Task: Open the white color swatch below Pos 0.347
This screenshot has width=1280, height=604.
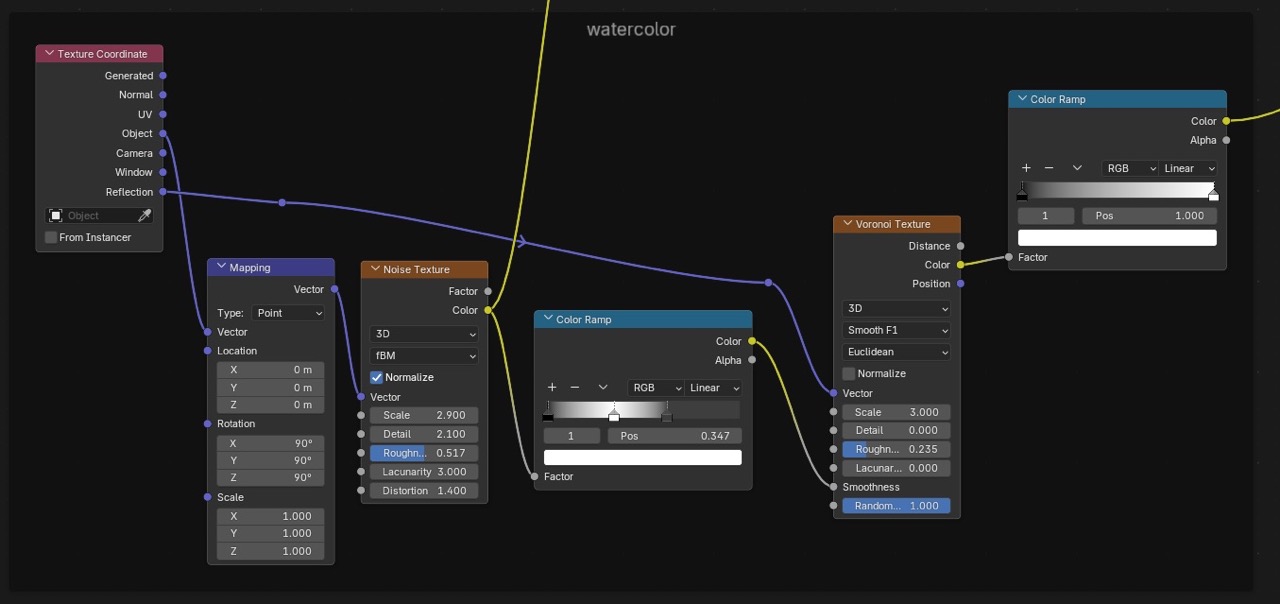Action: coord(643,457)
